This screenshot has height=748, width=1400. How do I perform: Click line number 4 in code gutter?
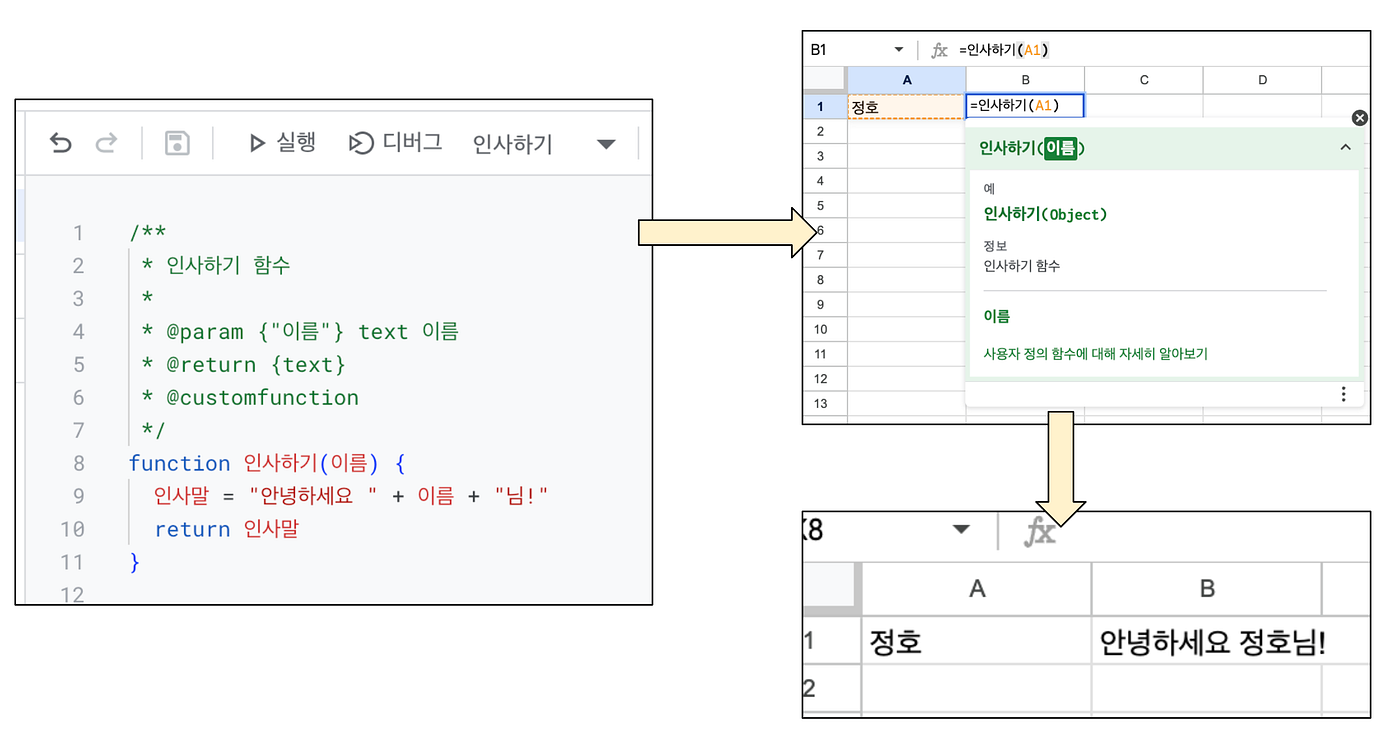coord(78,331)
